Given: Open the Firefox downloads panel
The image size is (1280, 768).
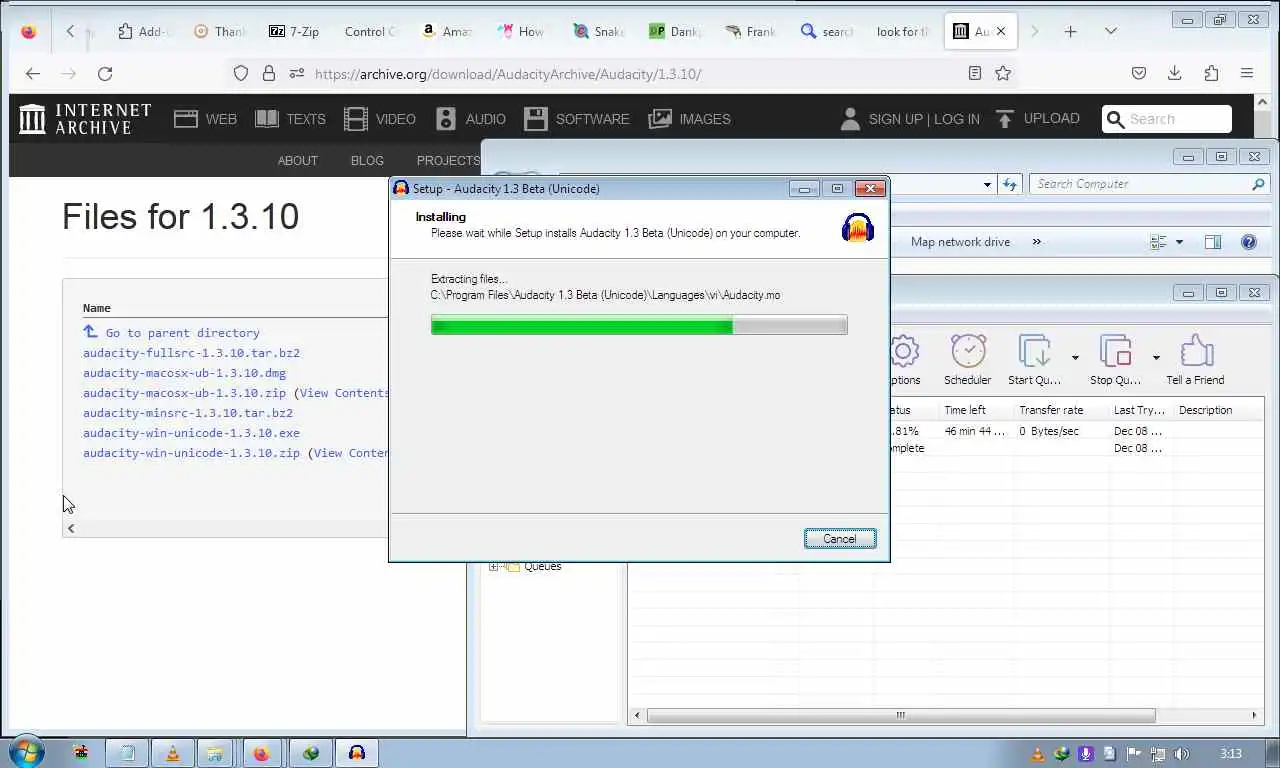Looking at the screenshot, I should tap(1175, 73).
